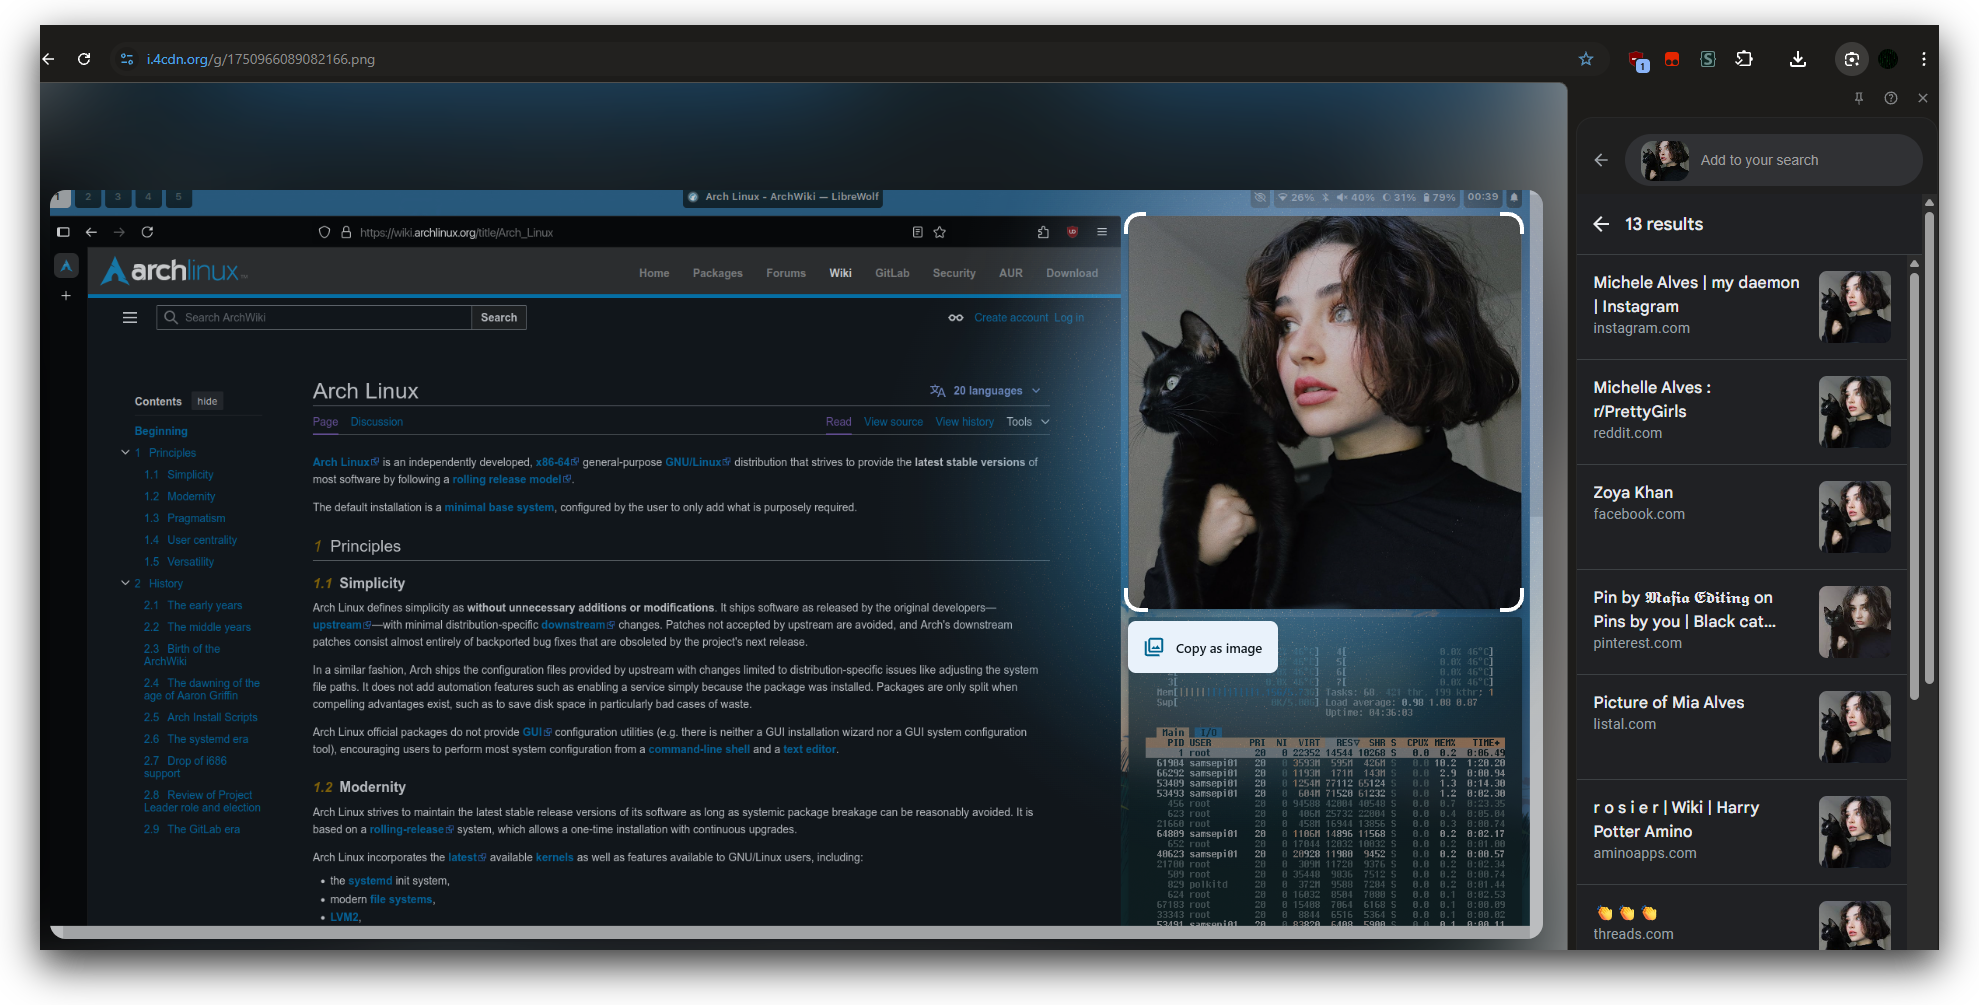Click tracking protection shield in LibreWolf URL bar
Screen dimensions: 1979x1005
(x=324, y=232)
